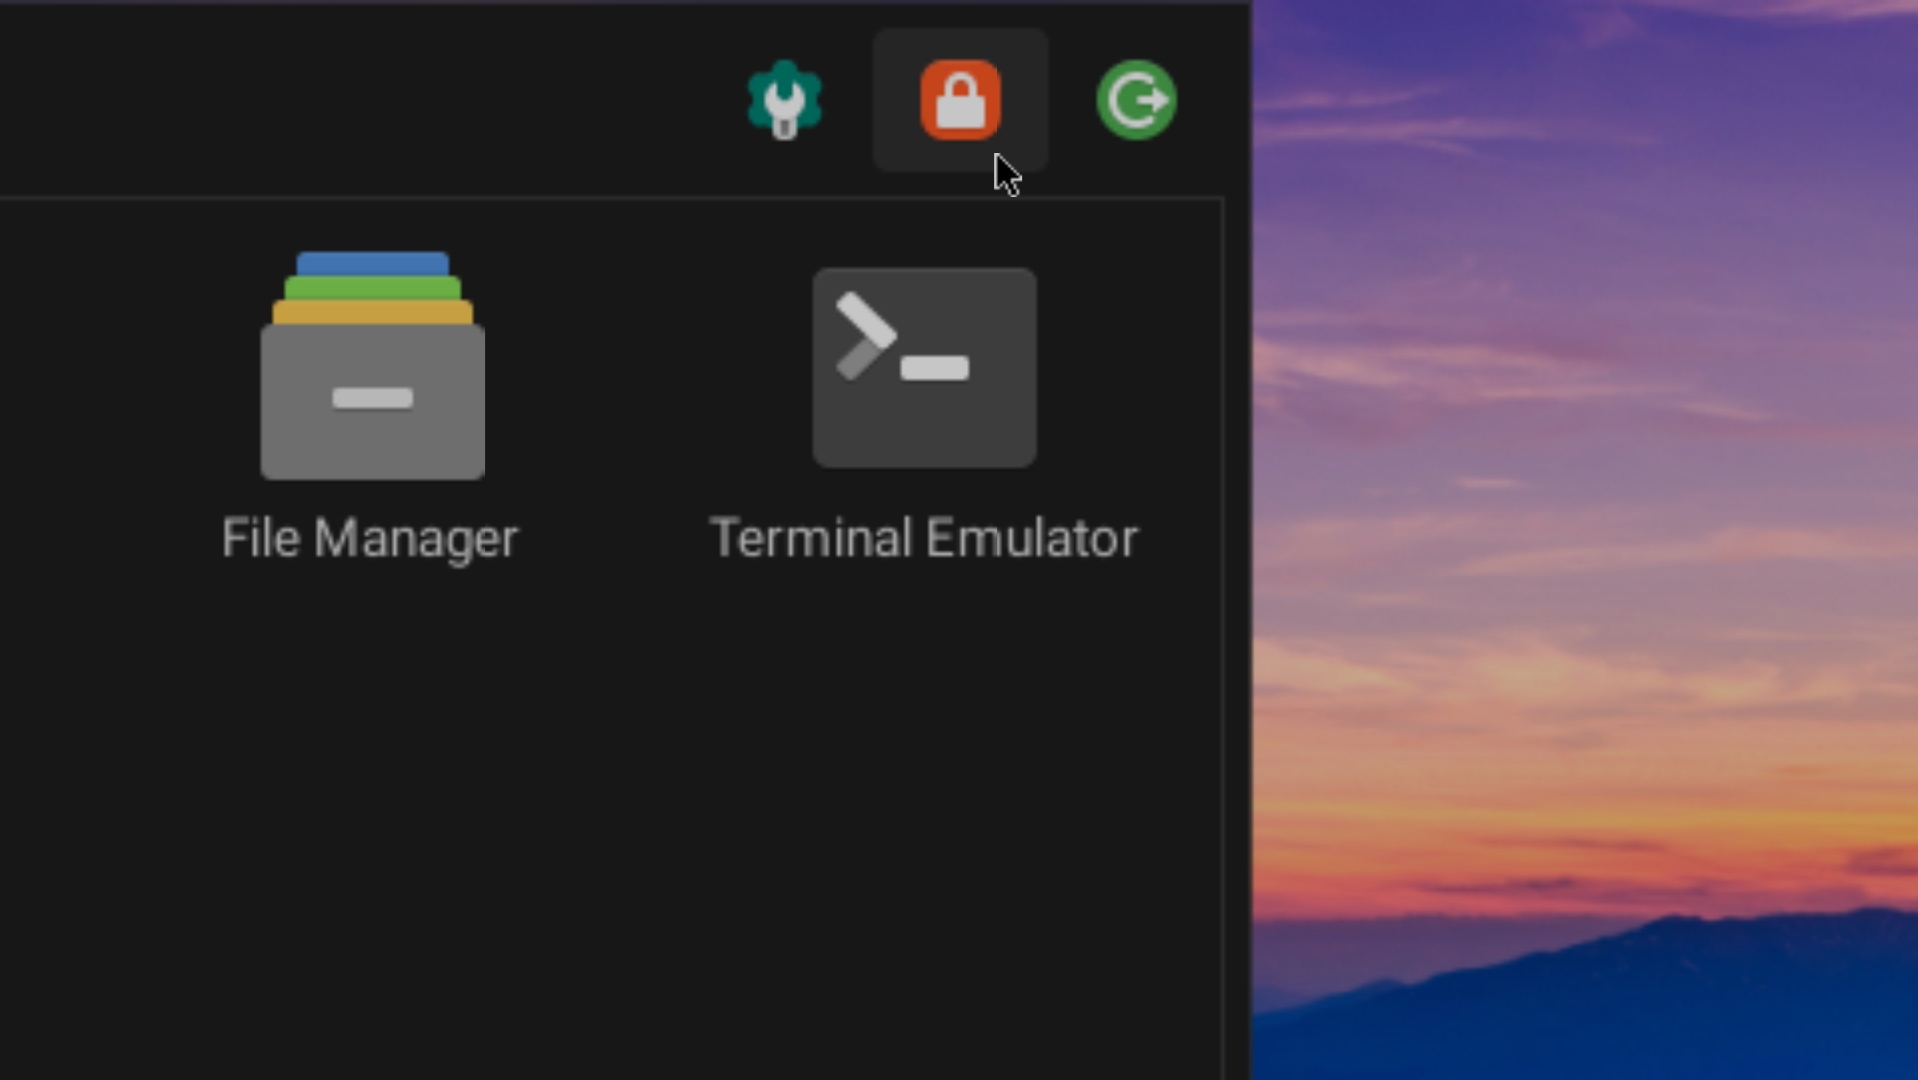This screenshot has height=1080, width=1918.
Task: Click the Terminal Emulator label text
Action: [x=922, y=538]
